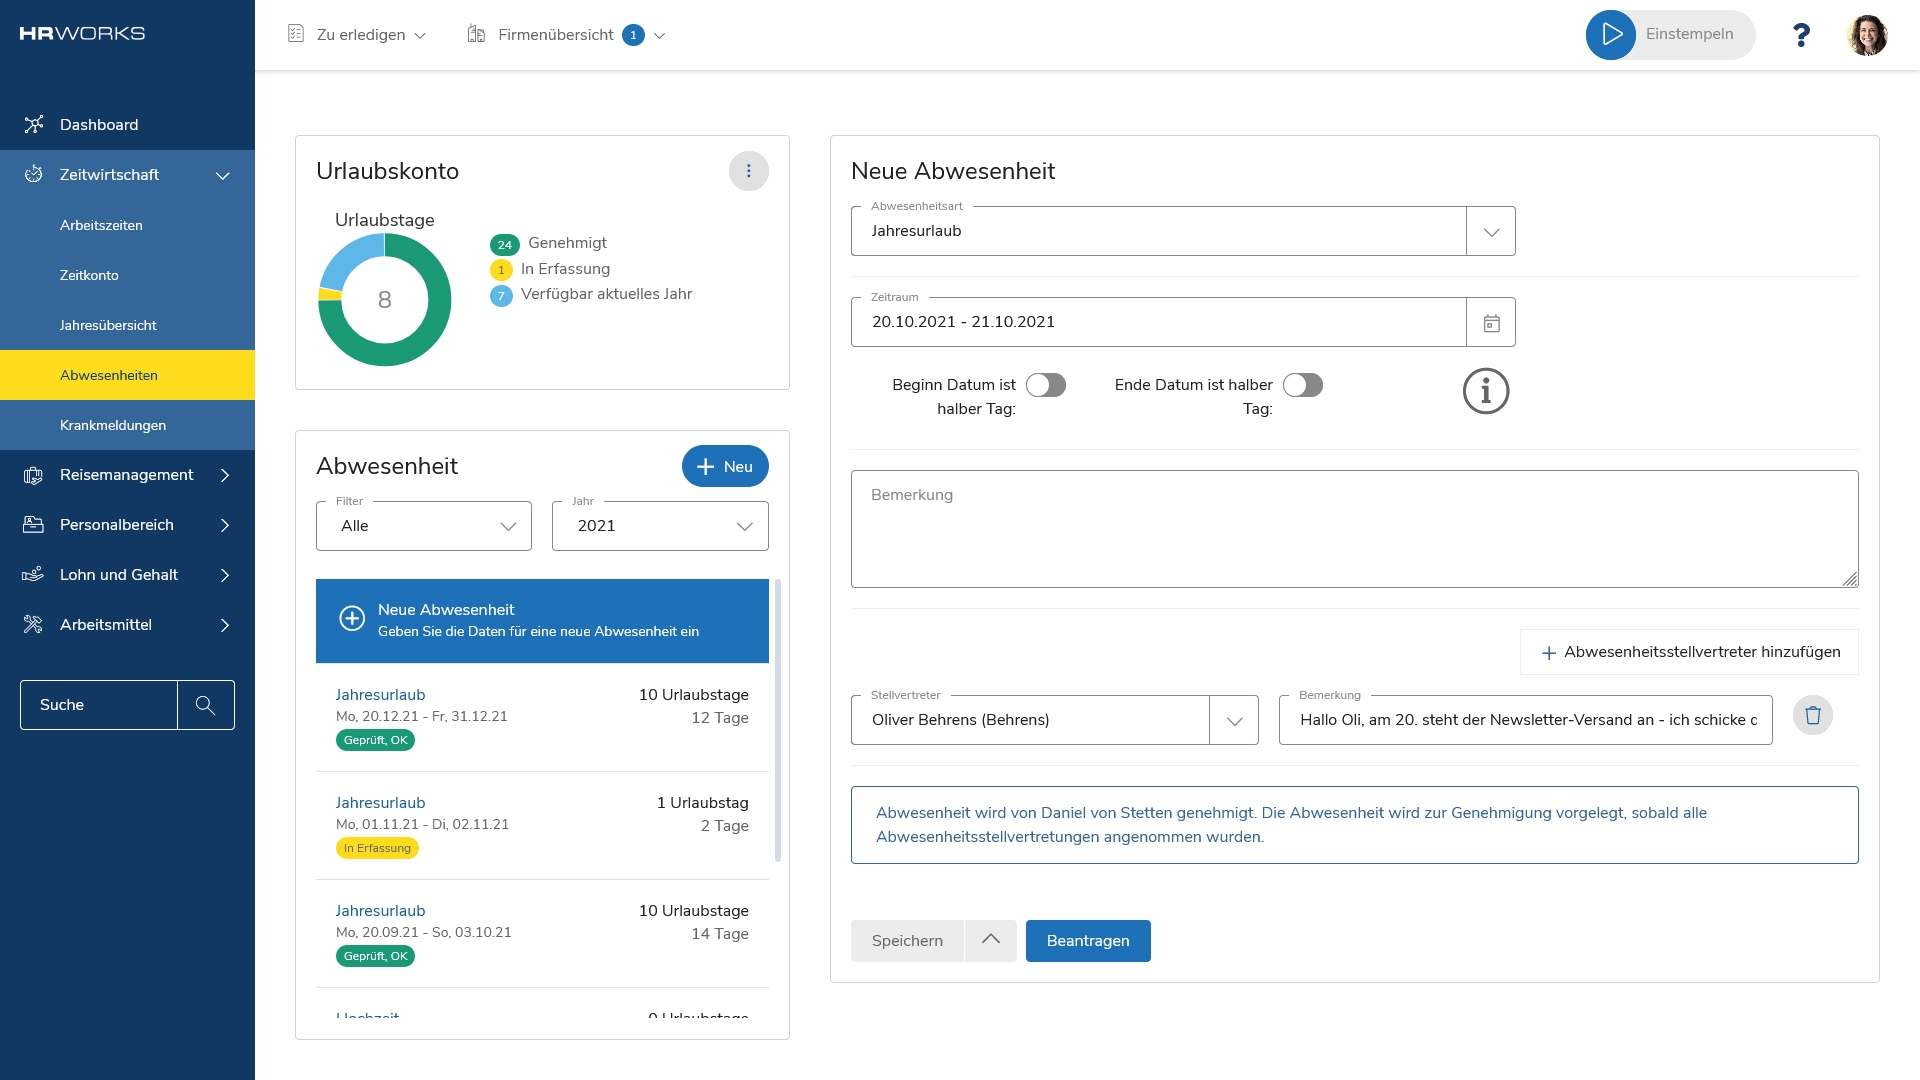Click the search magnifier icon
Viewport: 1920px width, 1080px height.
tap(205, 705)
